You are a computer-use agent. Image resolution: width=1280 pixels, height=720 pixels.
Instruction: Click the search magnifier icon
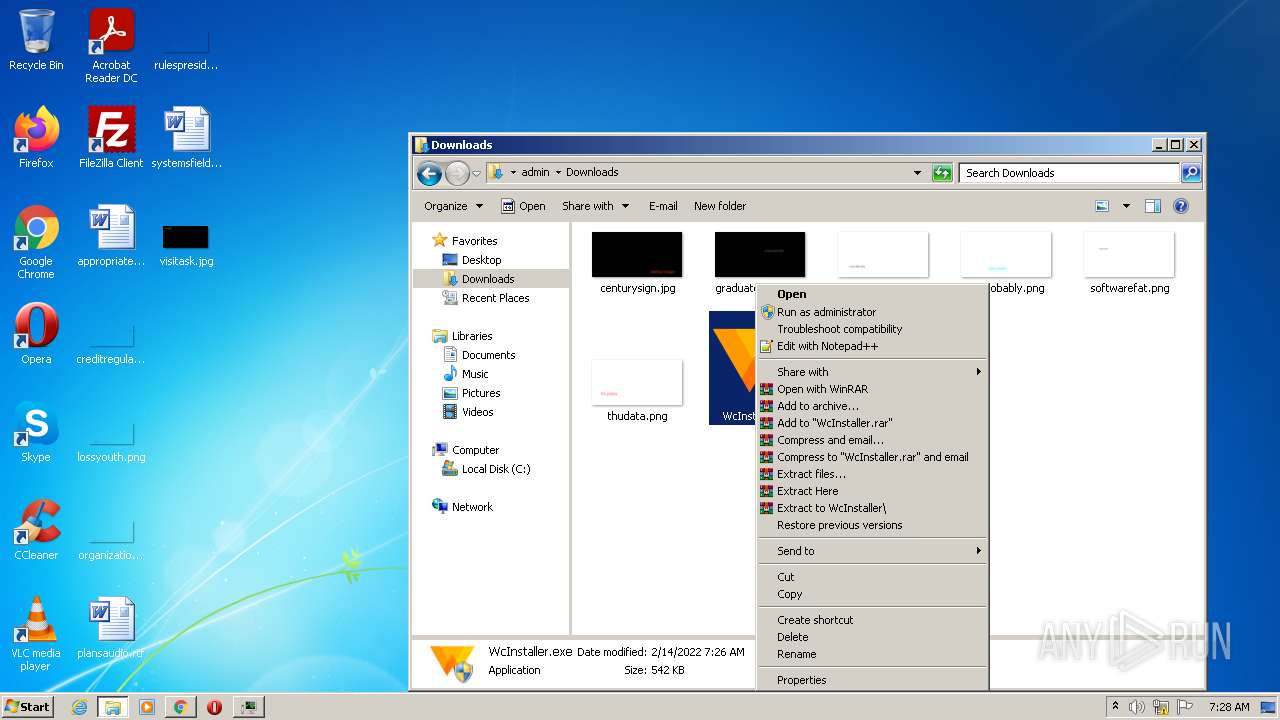(1190, 173)
